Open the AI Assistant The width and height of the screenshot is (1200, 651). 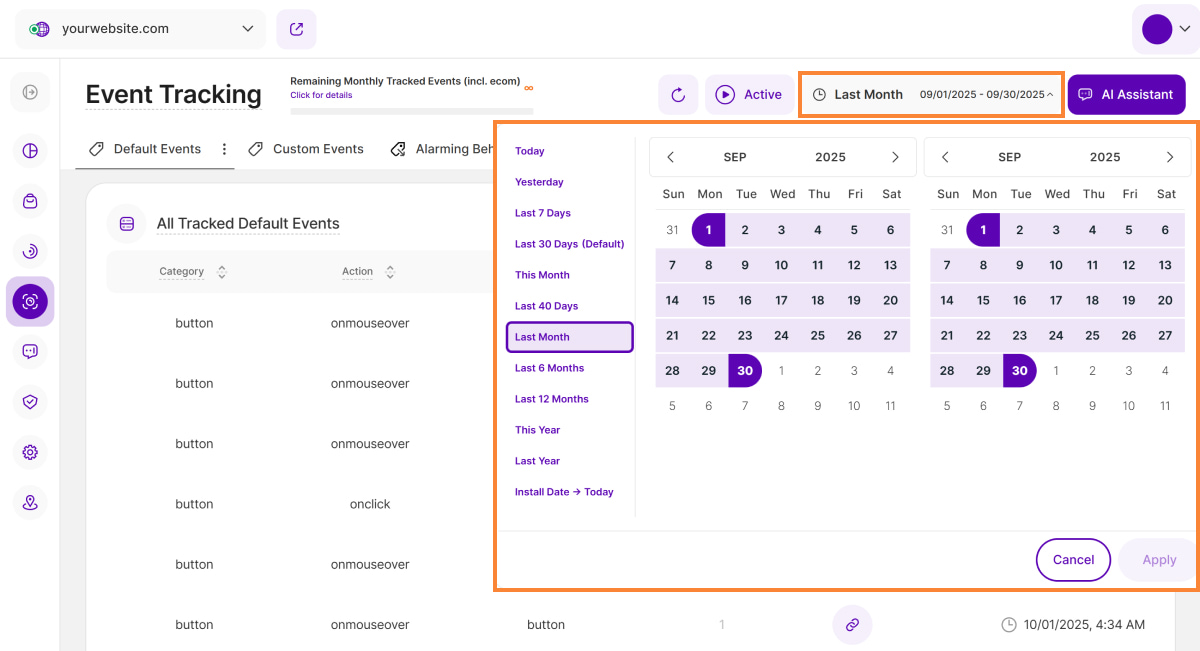(1126, 94)
